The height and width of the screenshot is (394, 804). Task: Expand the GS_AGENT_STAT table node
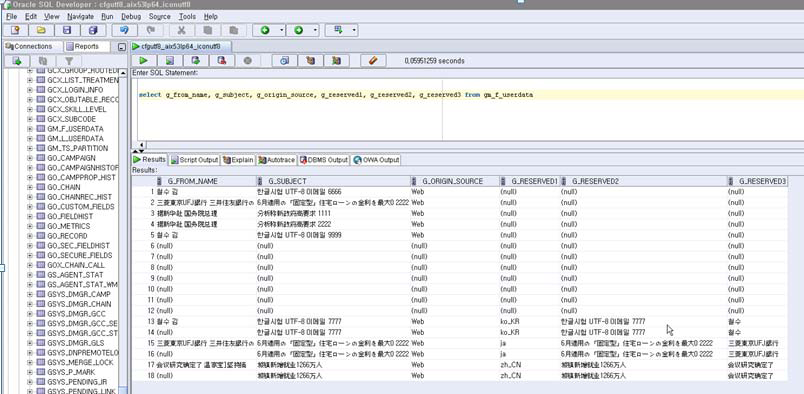[30, 275]
